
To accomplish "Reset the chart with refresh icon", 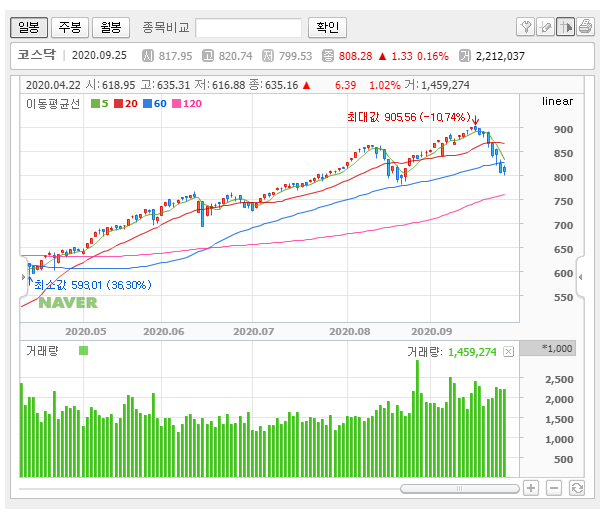I will [577, 488].
